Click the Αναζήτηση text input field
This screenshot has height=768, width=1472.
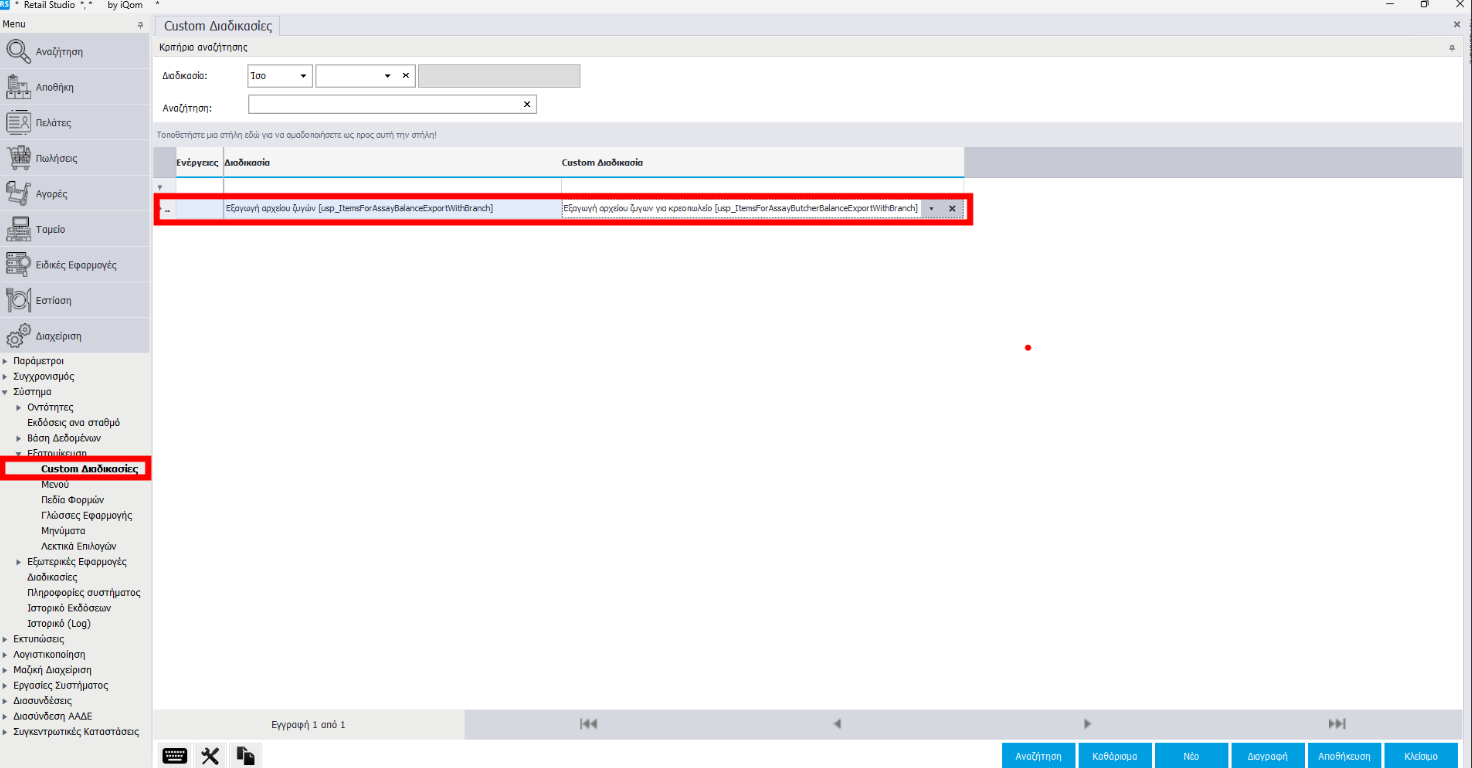click(385, 105)
